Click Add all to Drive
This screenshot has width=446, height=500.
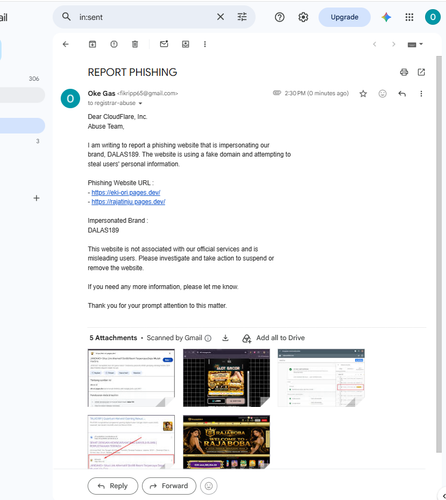click(273, 338)
